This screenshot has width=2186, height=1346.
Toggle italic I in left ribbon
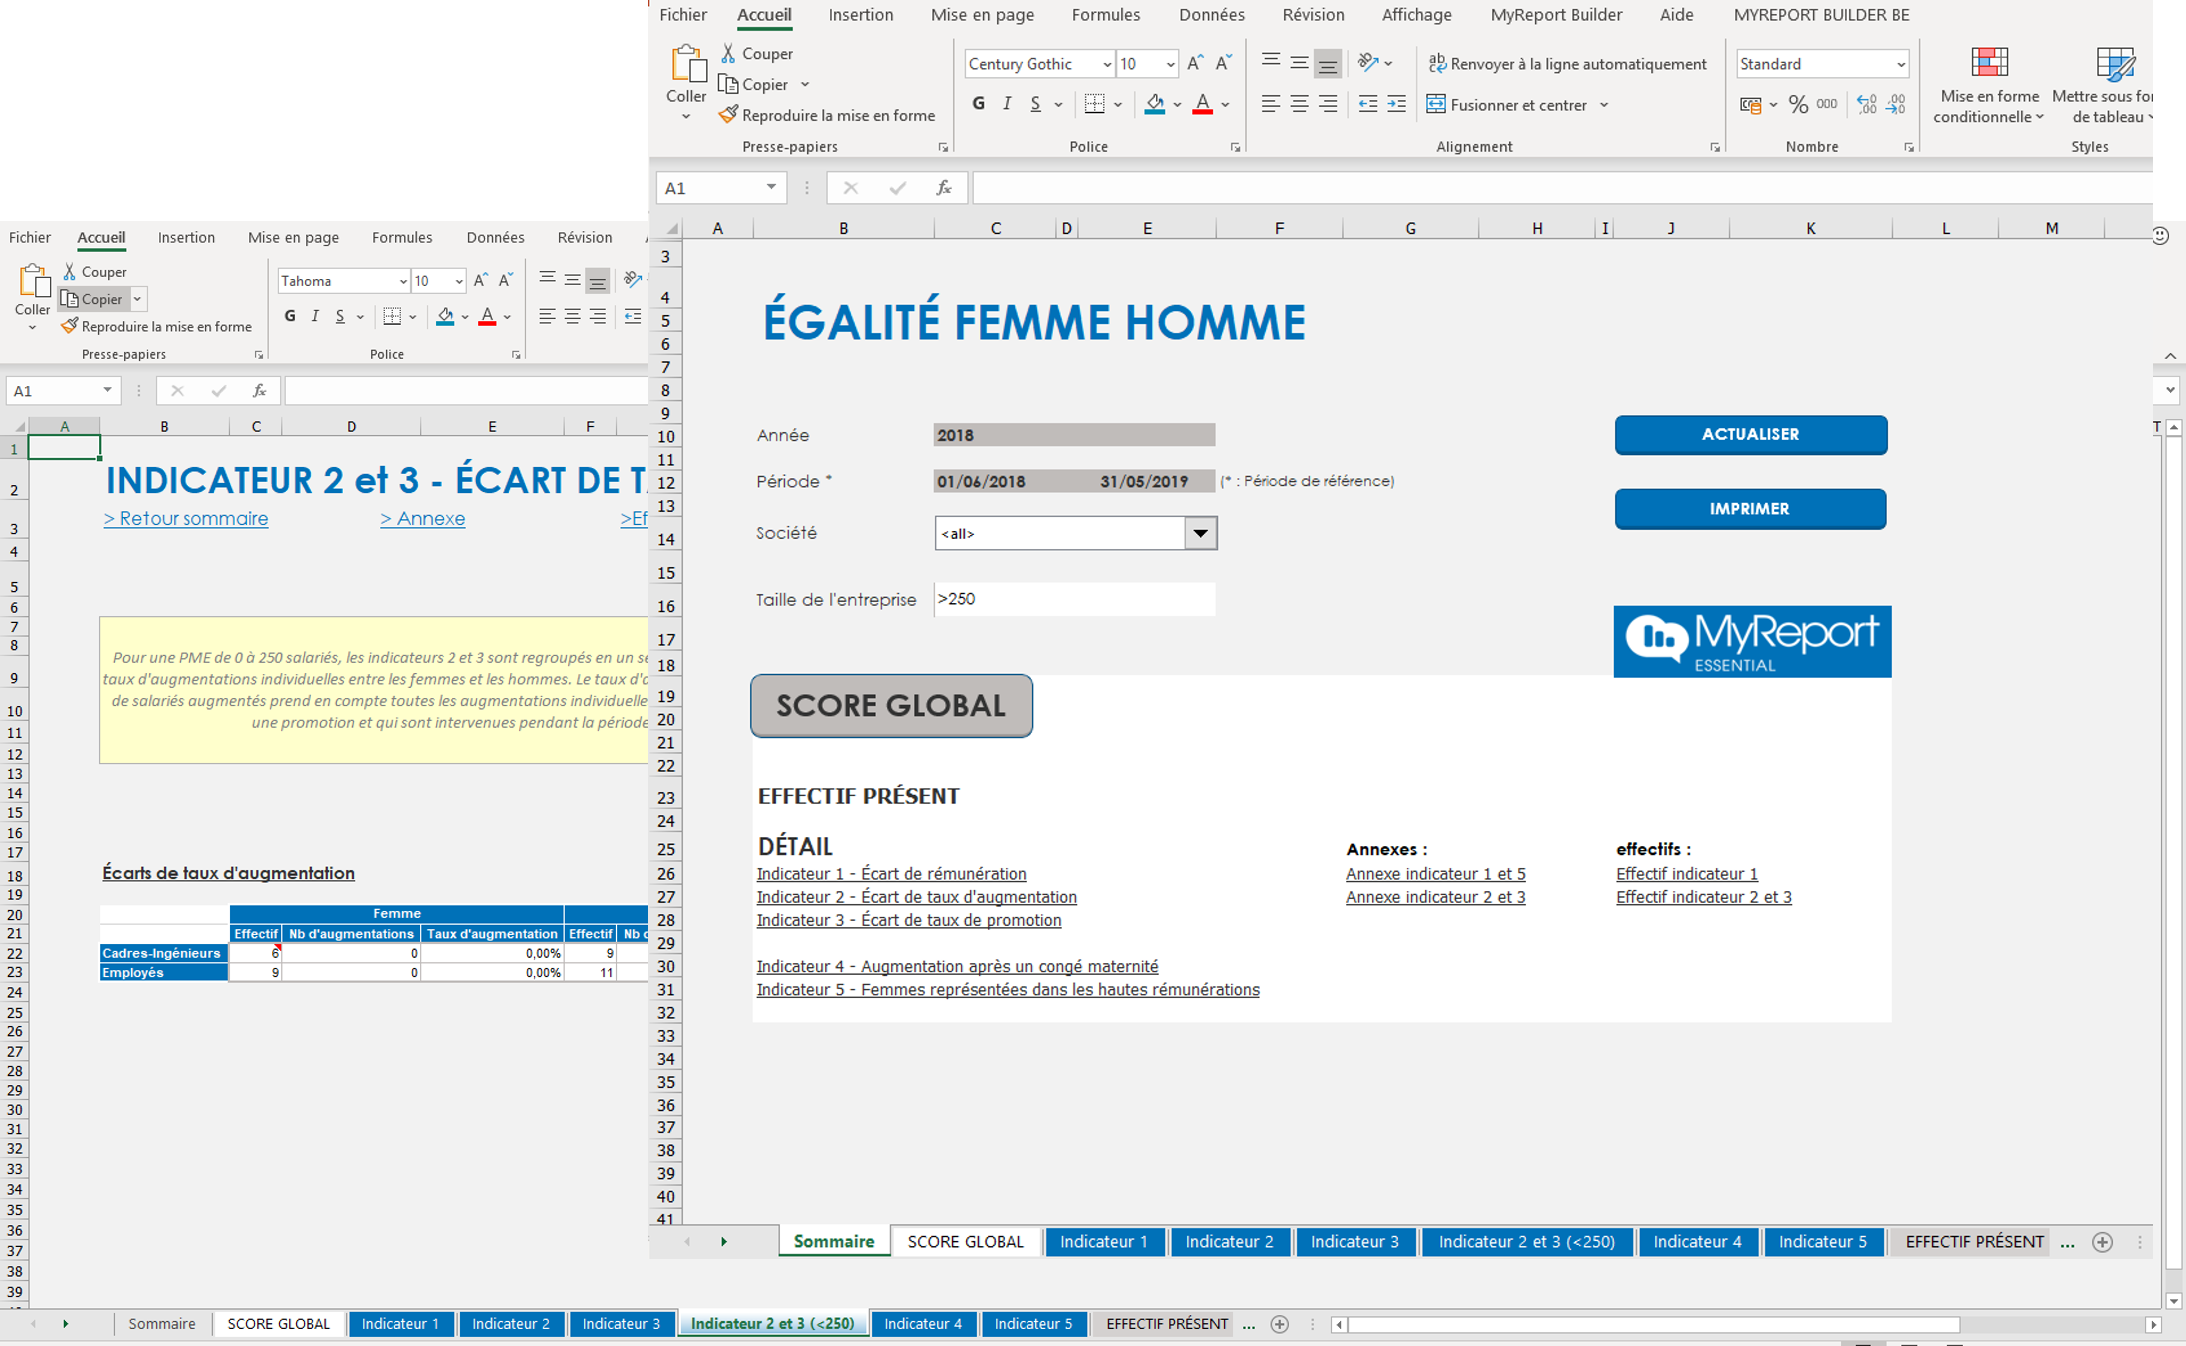click(315, 317)
